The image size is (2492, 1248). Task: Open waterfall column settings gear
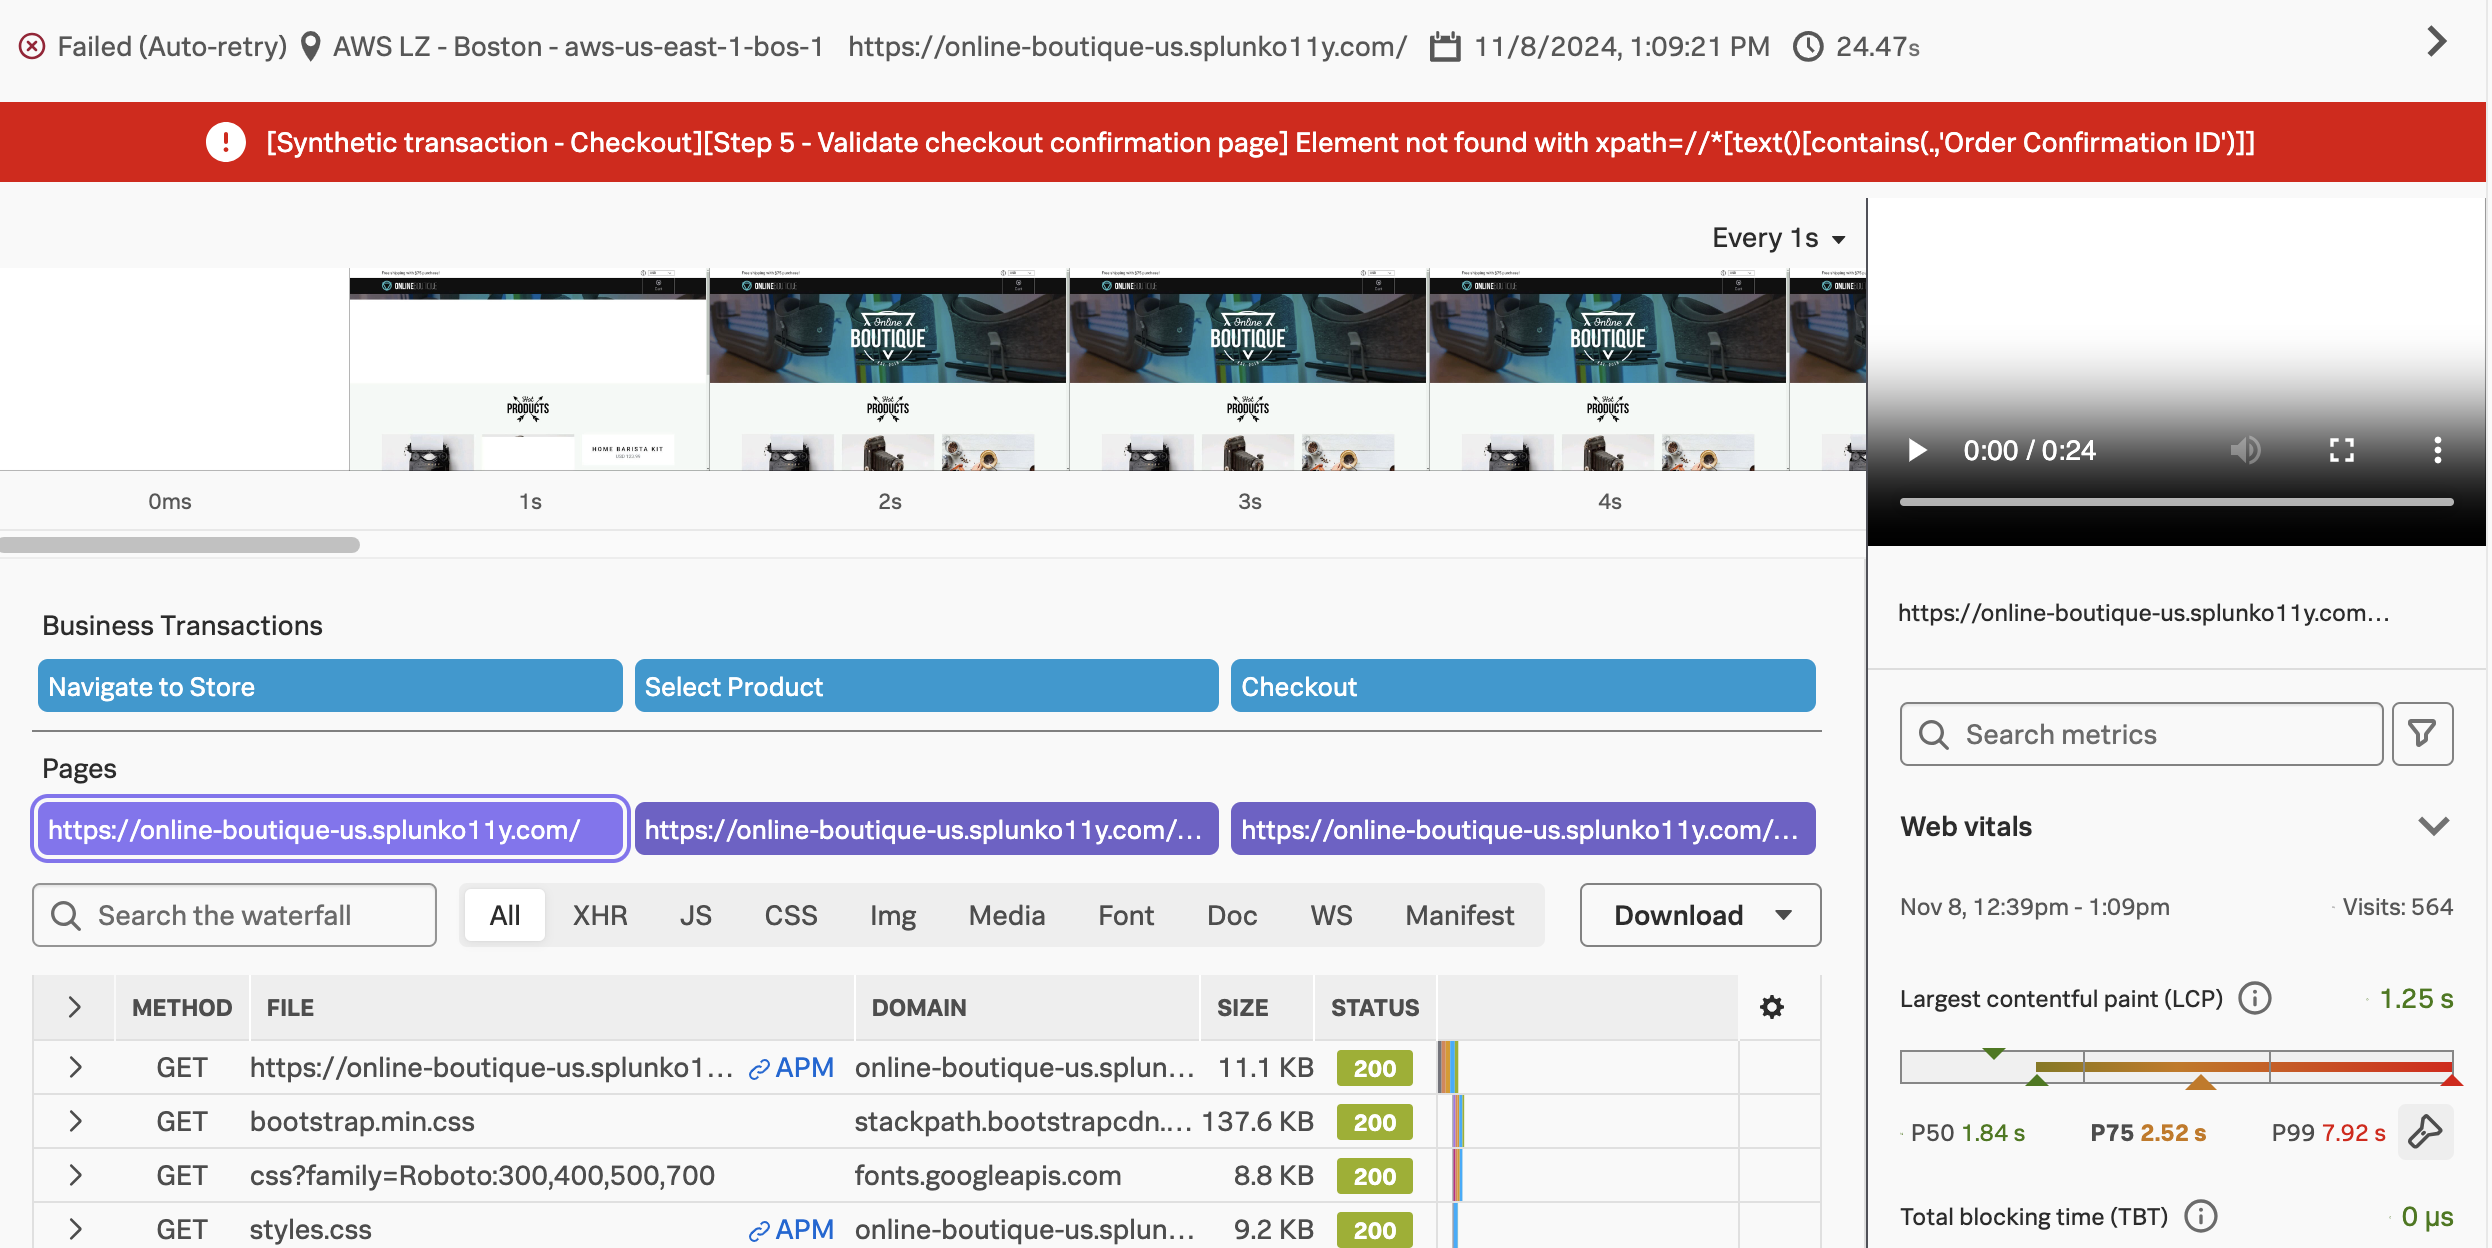[1771, 1007]
